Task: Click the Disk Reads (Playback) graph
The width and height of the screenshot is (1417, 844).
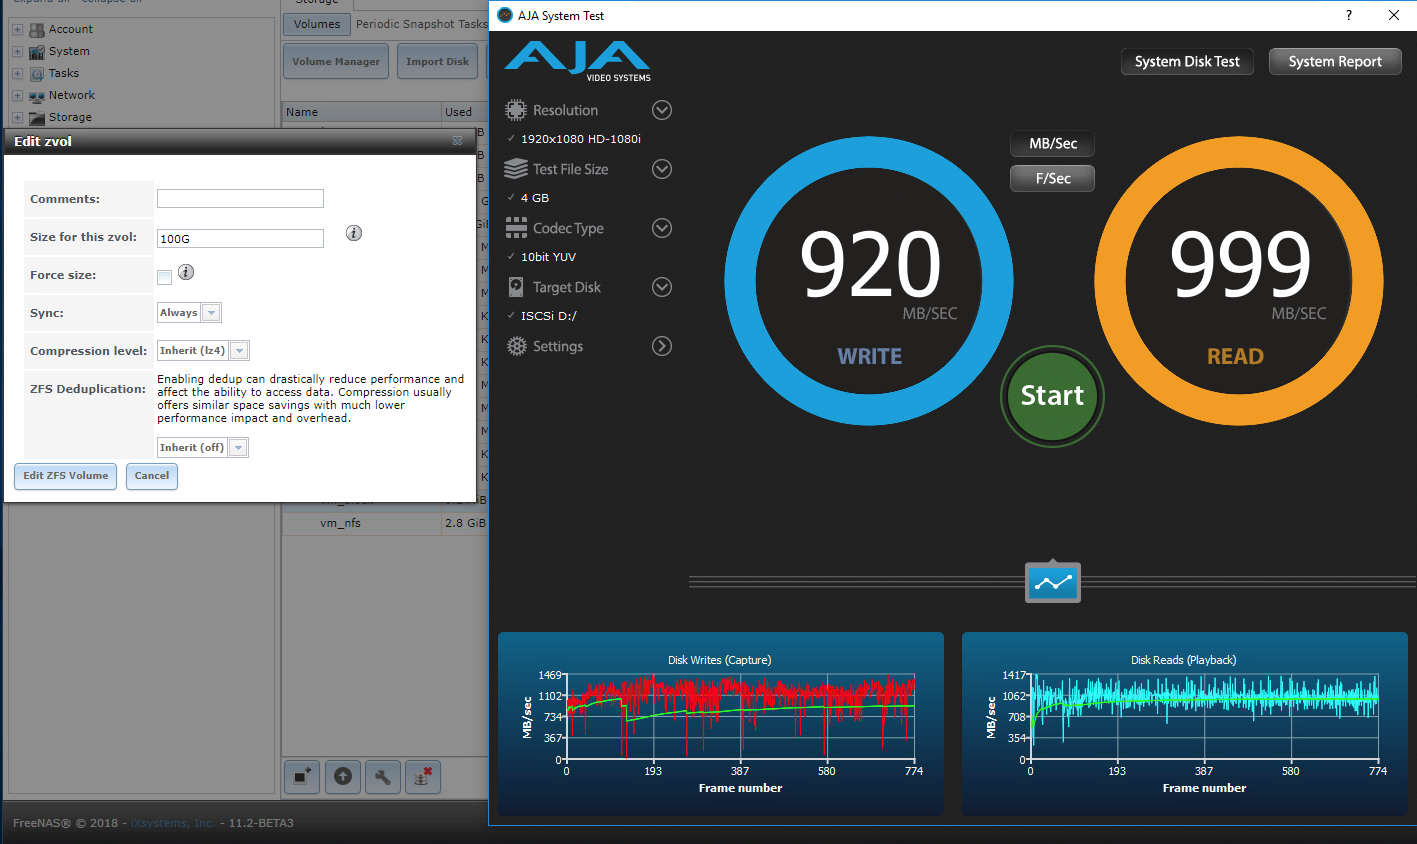Action: pos(1184,723)
